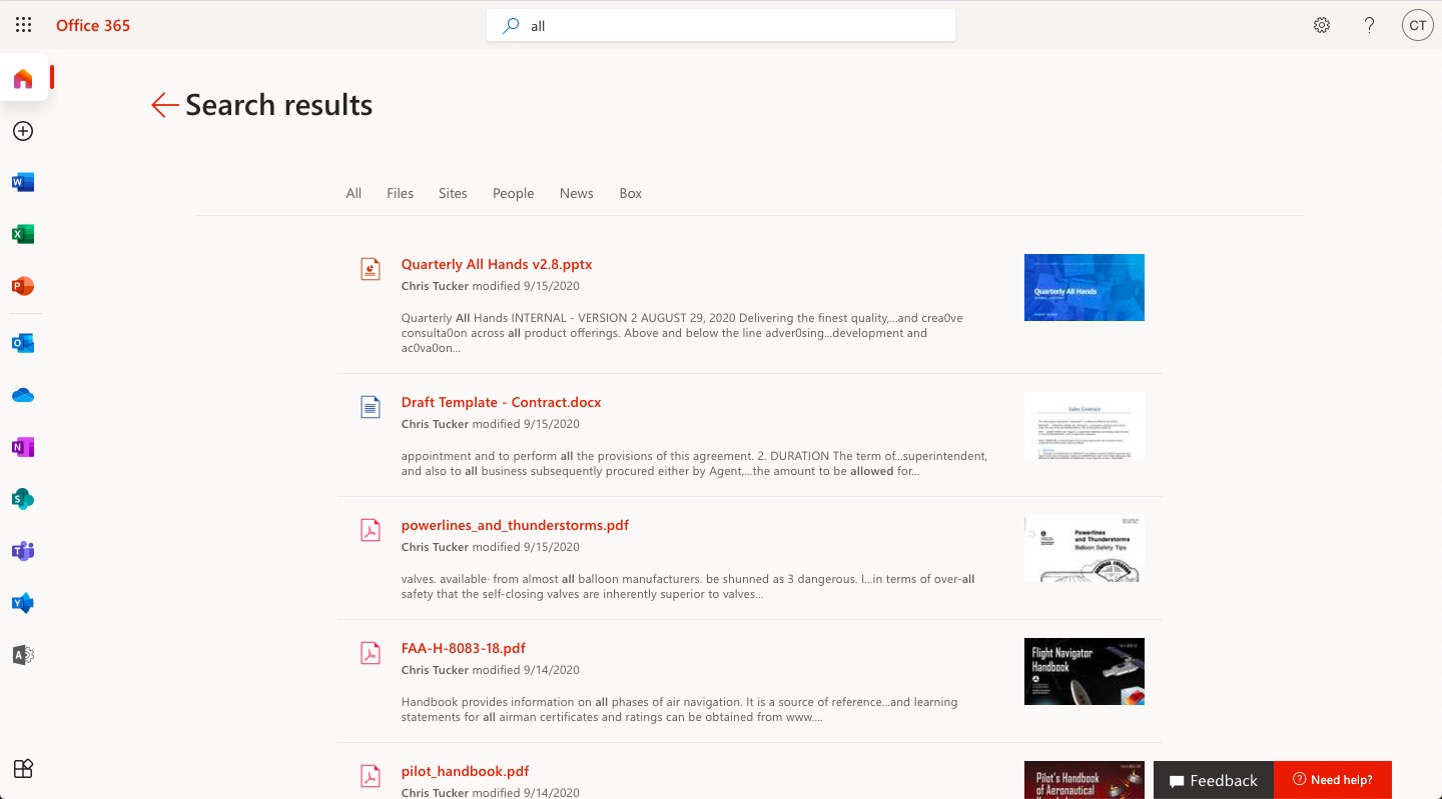1442x799 pixels.
Task: Click in the search box
Action: click(720, 26)
